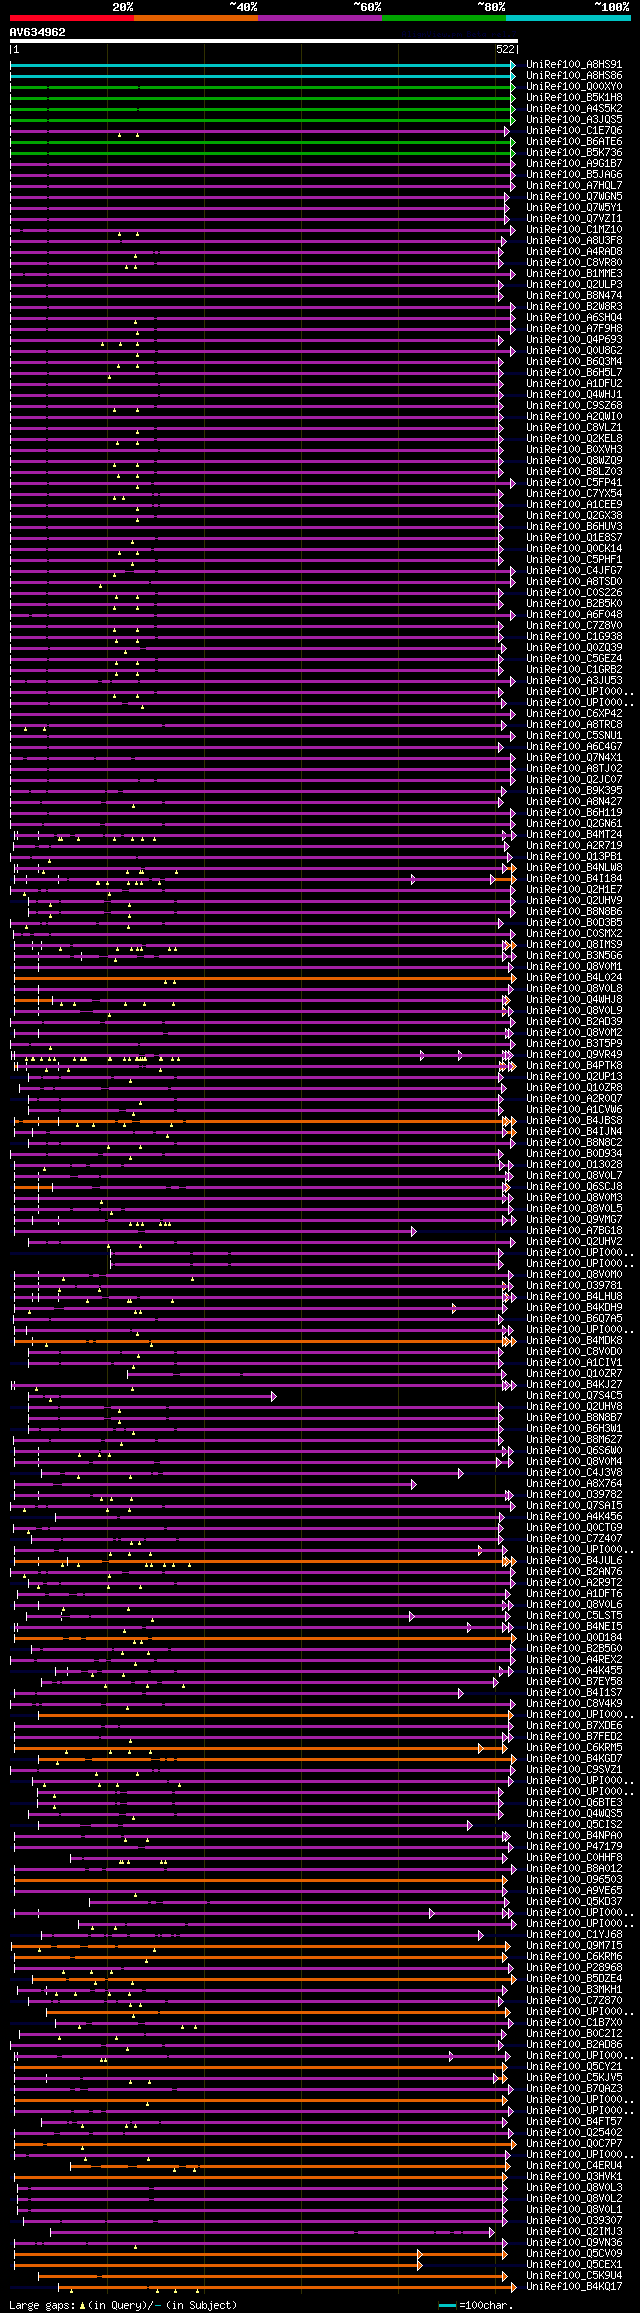Screen dimensions: 640x2313
Task: Select subject UniRef100_B3MKH1
Action: coord(574,1990)
